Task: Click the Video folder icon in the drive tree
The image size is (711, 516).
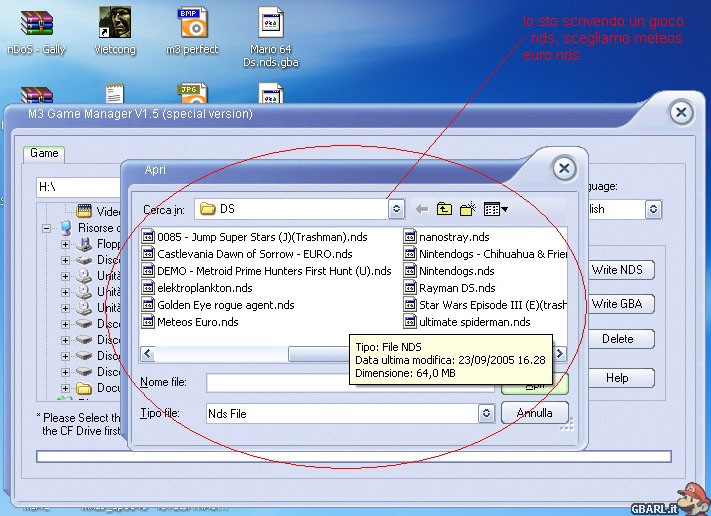Action: pos(84,211)
